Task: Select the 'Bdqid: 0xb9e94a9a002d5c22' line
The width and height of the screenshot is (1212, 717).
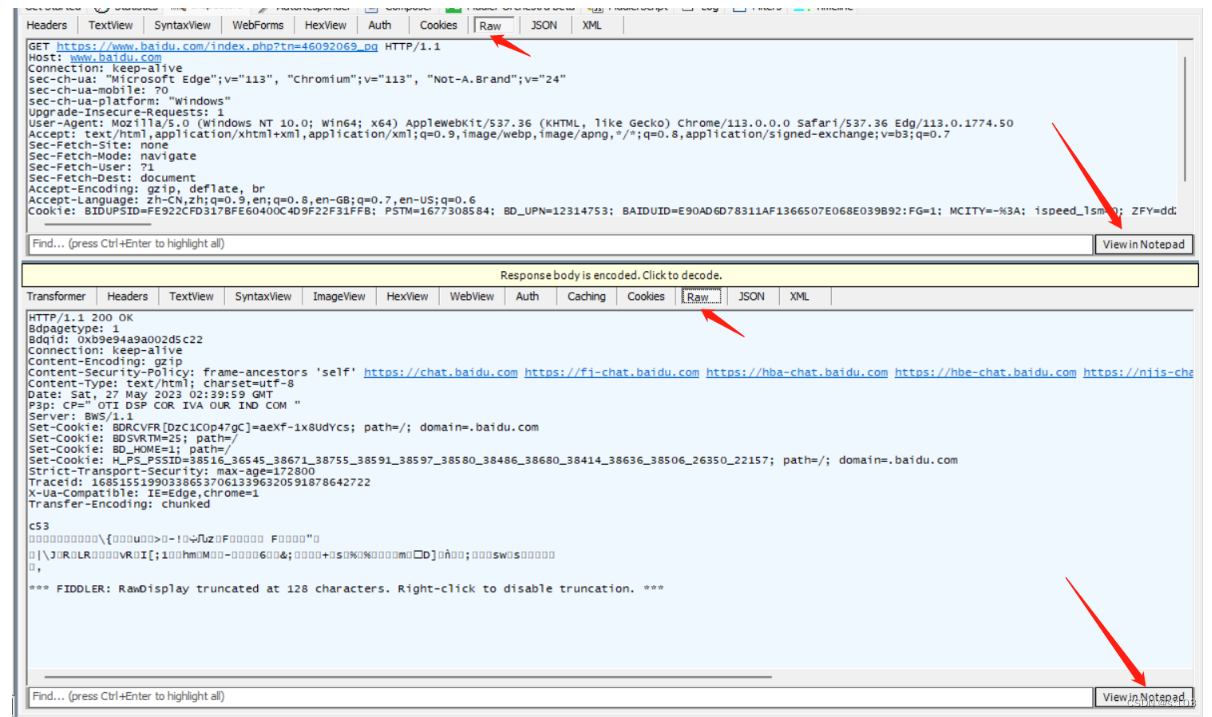Action: (x=115, y=339)
